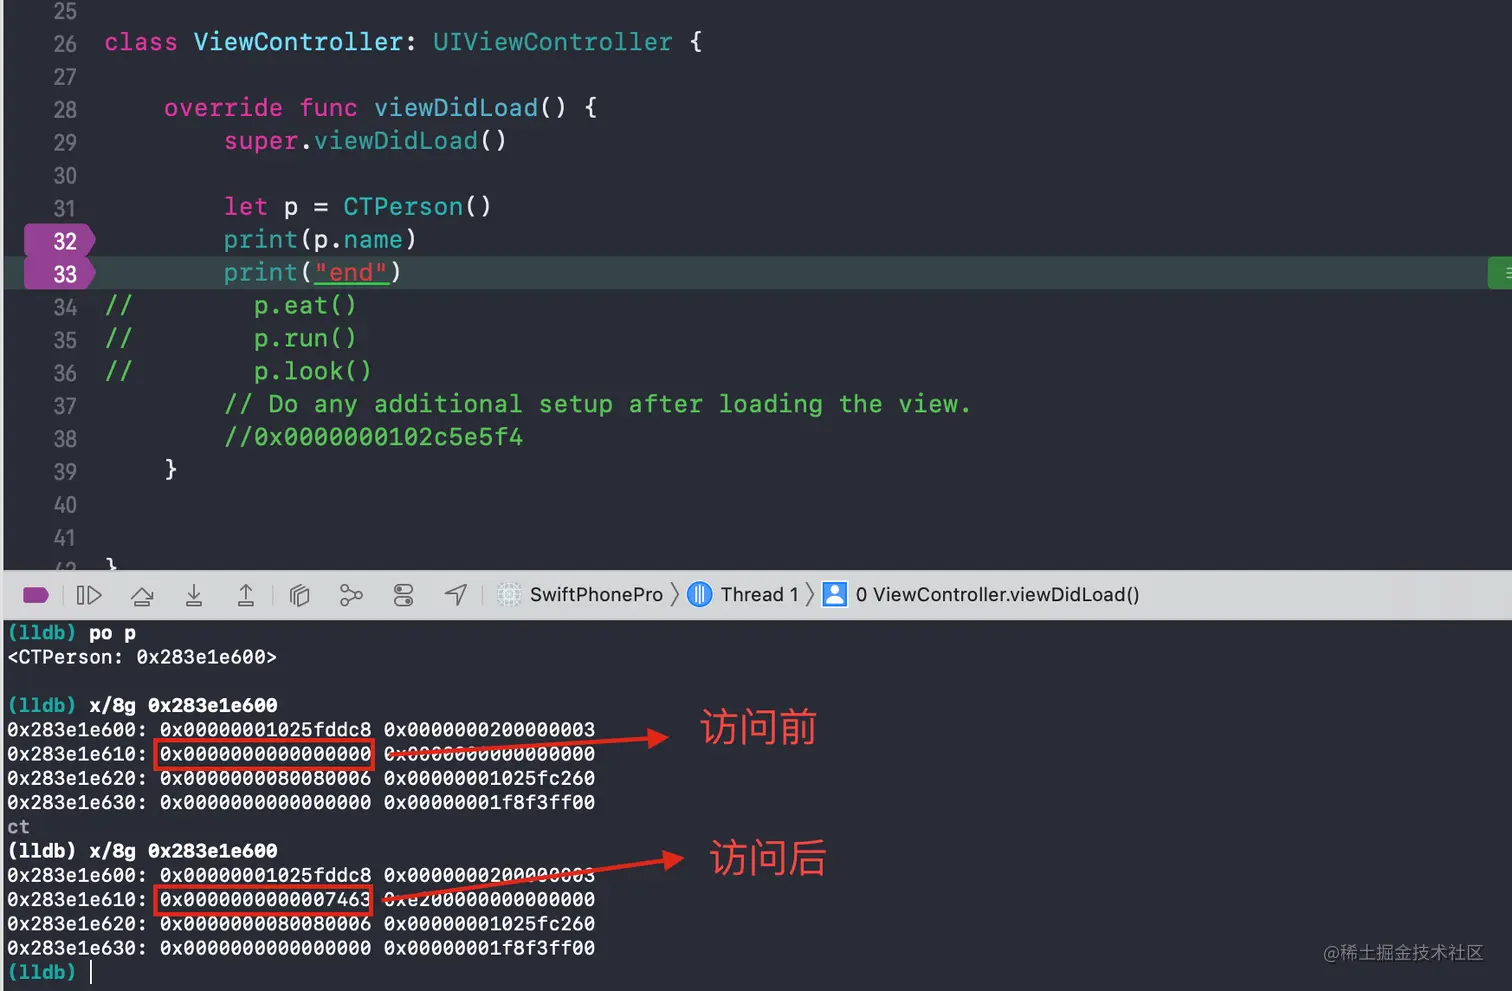
Task: Click 'let' keyword on line 31
Action: [246, 206]
